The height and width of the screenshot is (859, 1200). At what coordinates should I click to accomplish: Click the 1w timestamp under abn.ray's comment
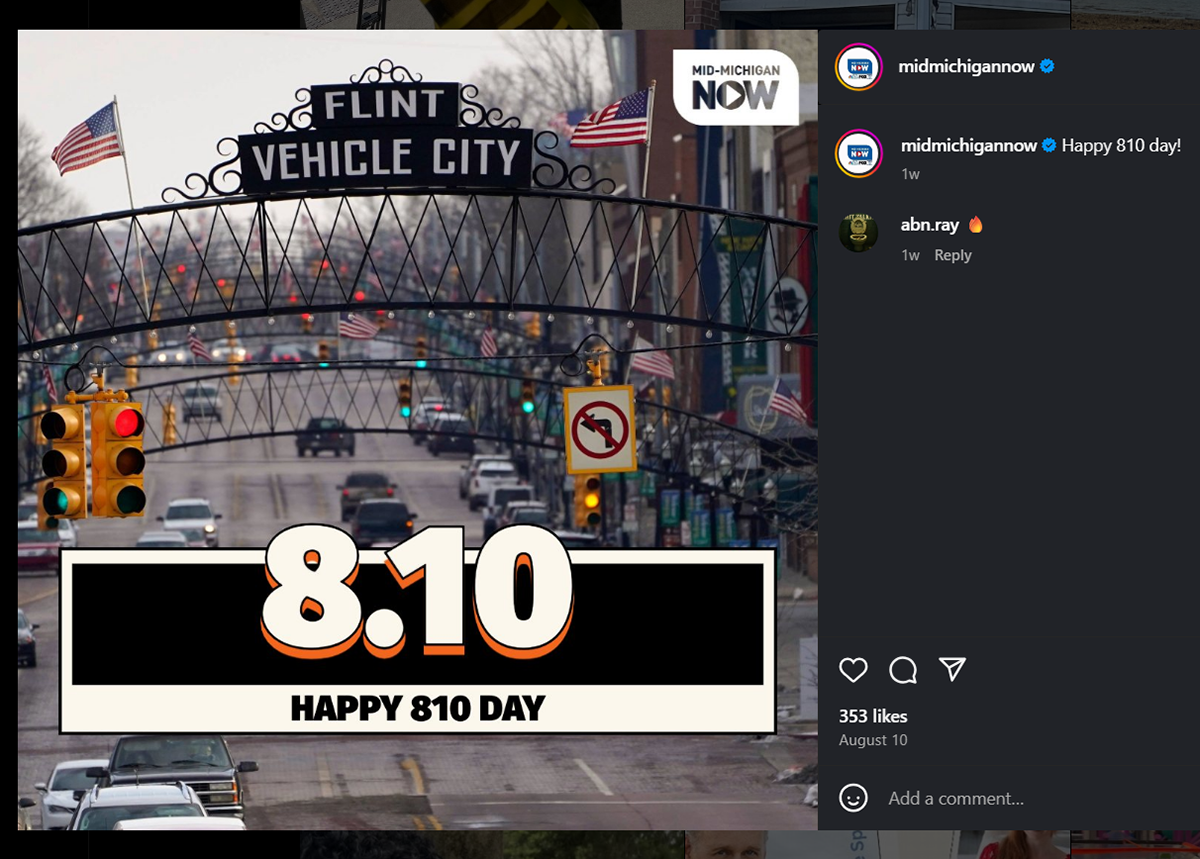point(910,255)
